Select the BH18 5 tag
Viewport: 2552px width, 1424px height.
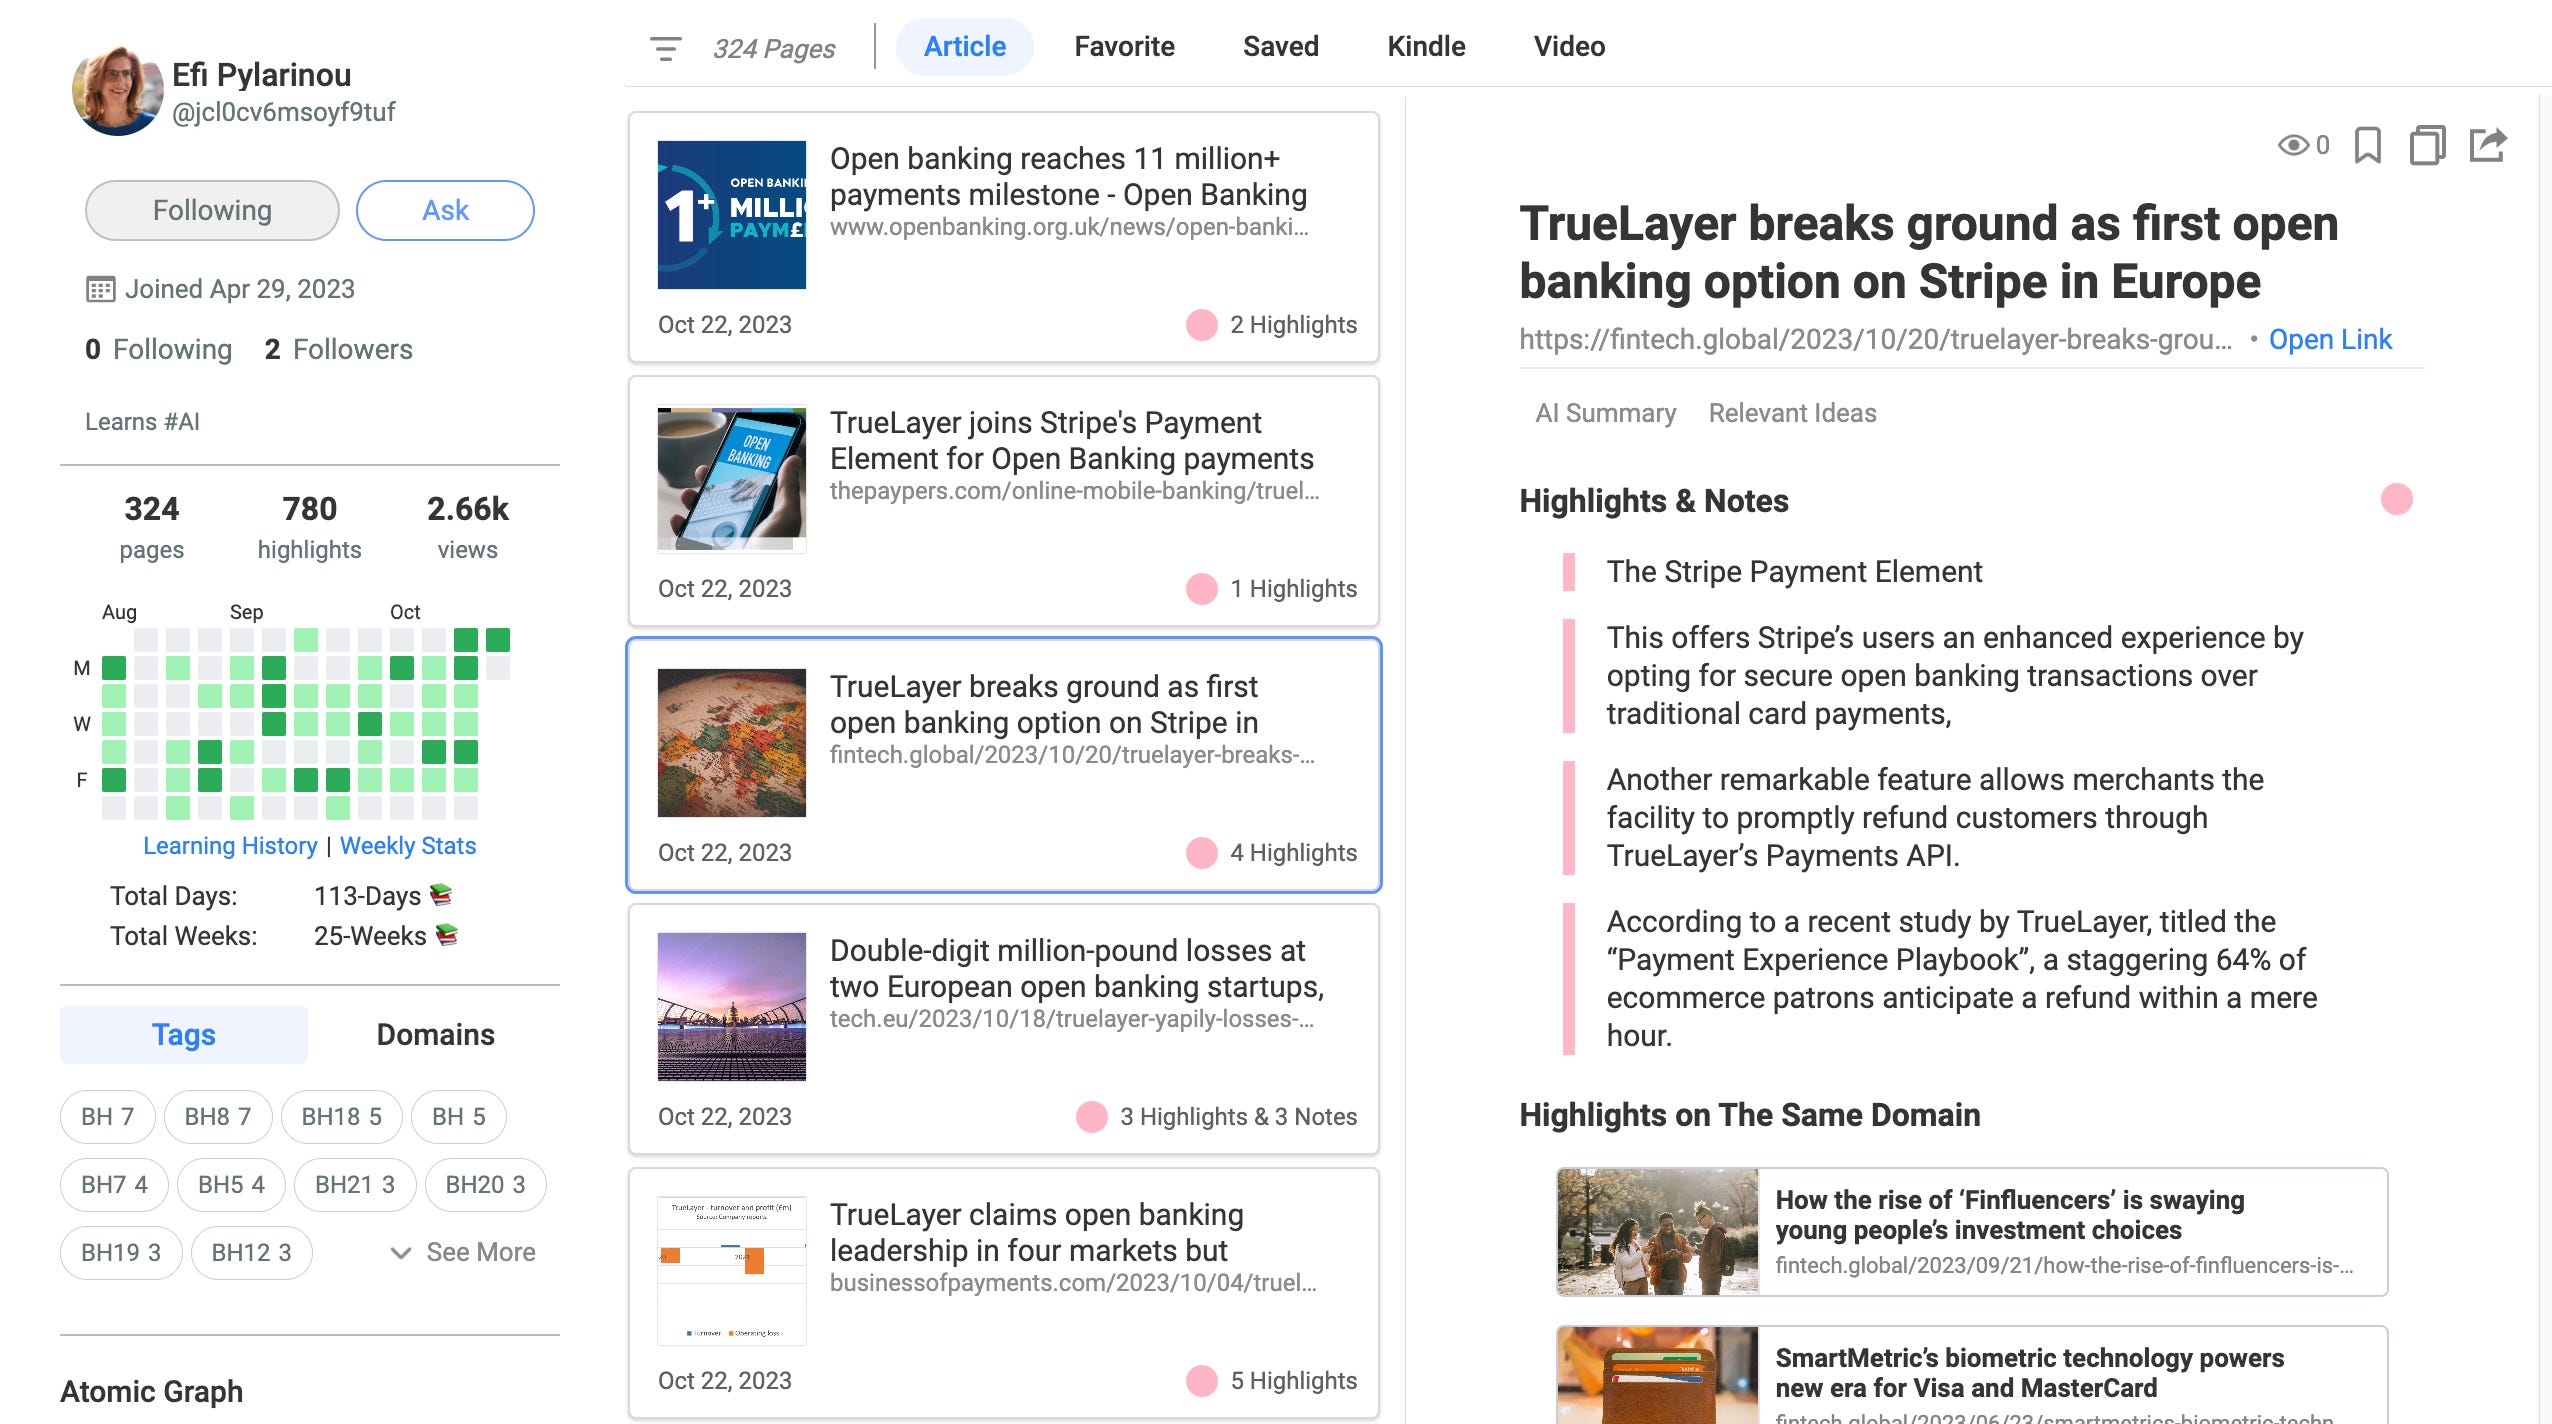pos(342,1116)
